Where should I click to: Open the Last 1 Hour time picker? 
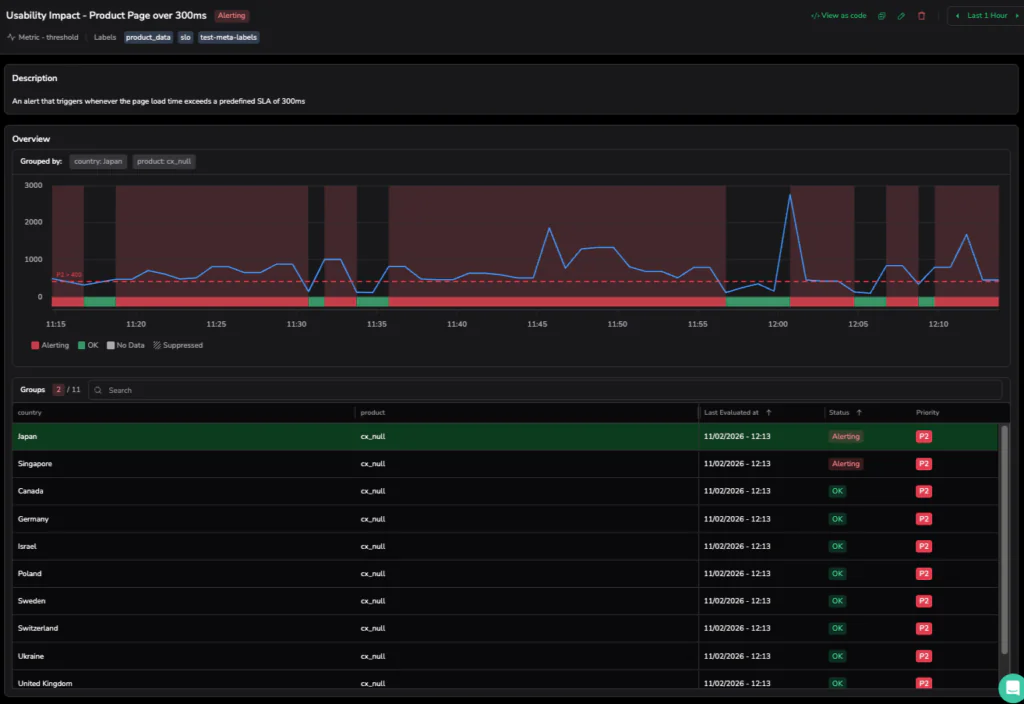pos(986,16)
